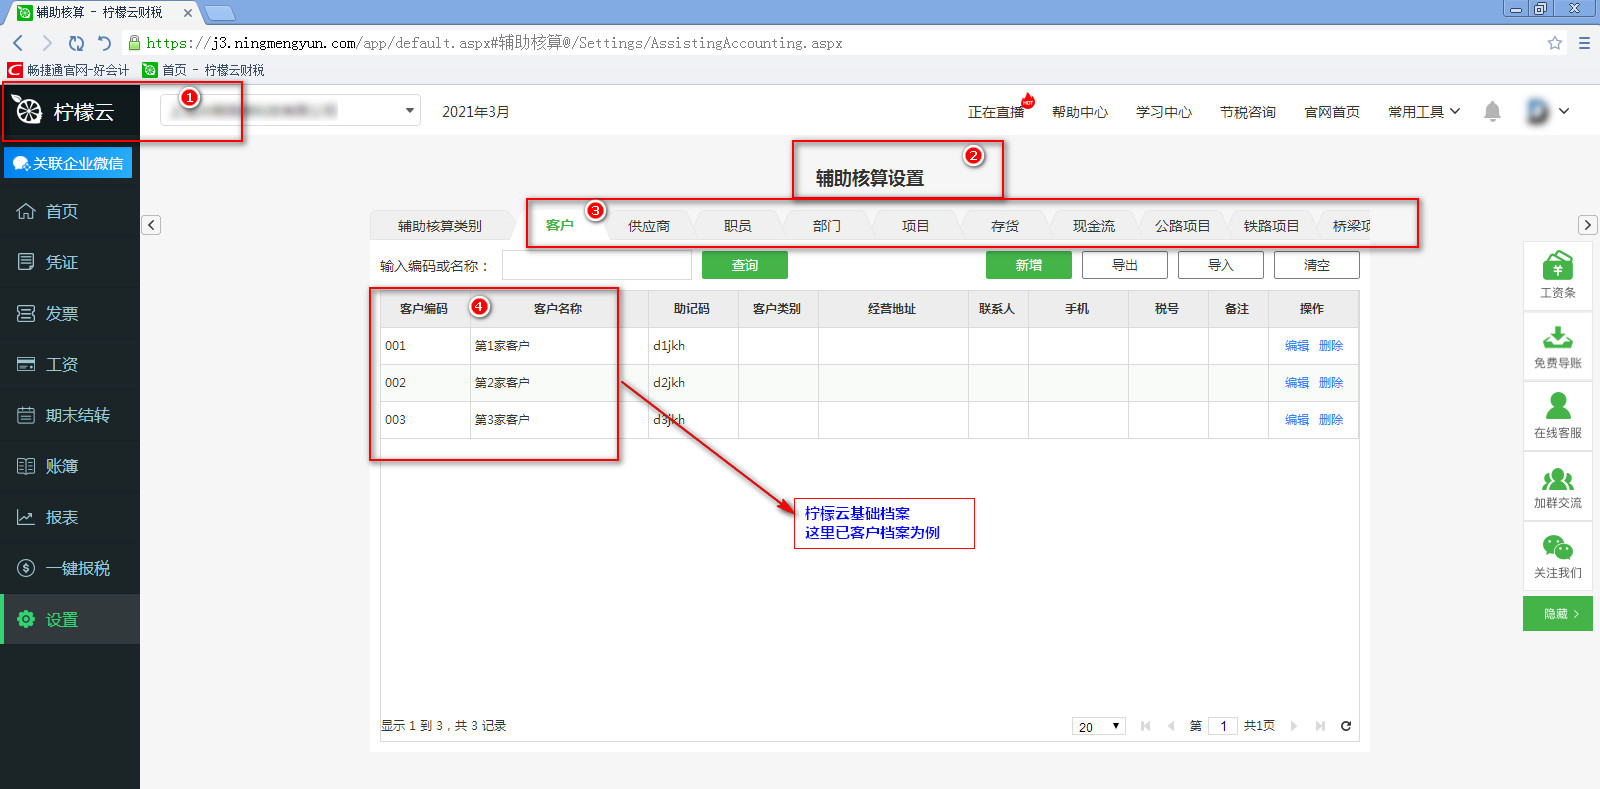The width and height of the screenshot is (1600, 789).
Task: Open 设置 in the left sidebar
Action: 61,620
